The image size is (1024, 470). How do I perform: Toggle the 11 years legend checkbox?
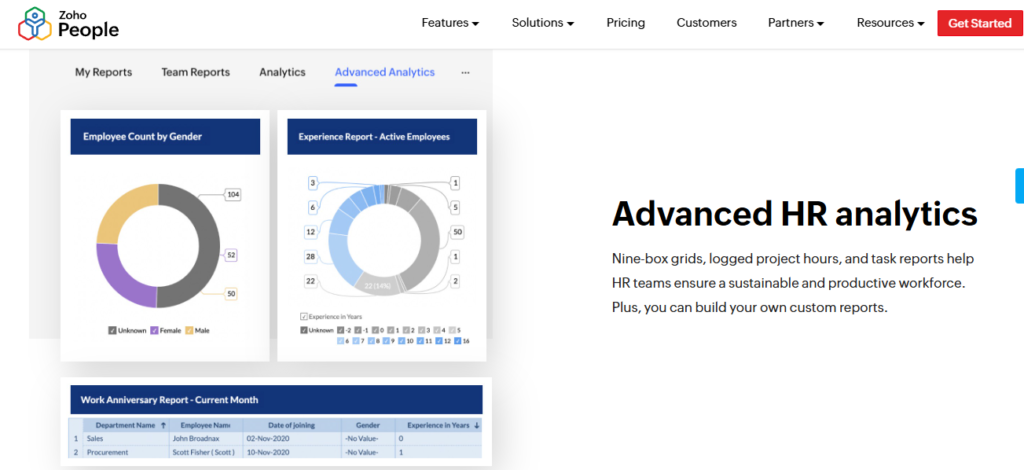coord(421,341)
